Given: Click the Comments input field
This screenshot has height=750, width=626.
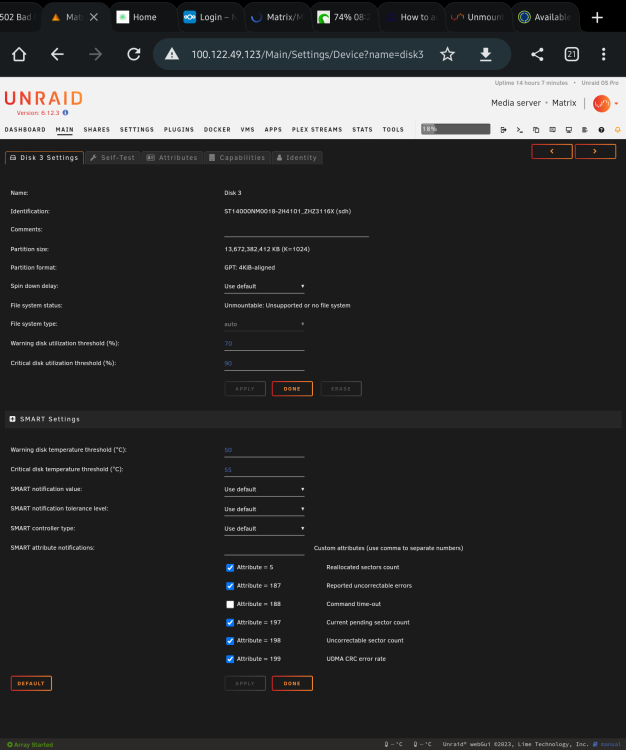Looking at the screenshot, I should 296,230.
